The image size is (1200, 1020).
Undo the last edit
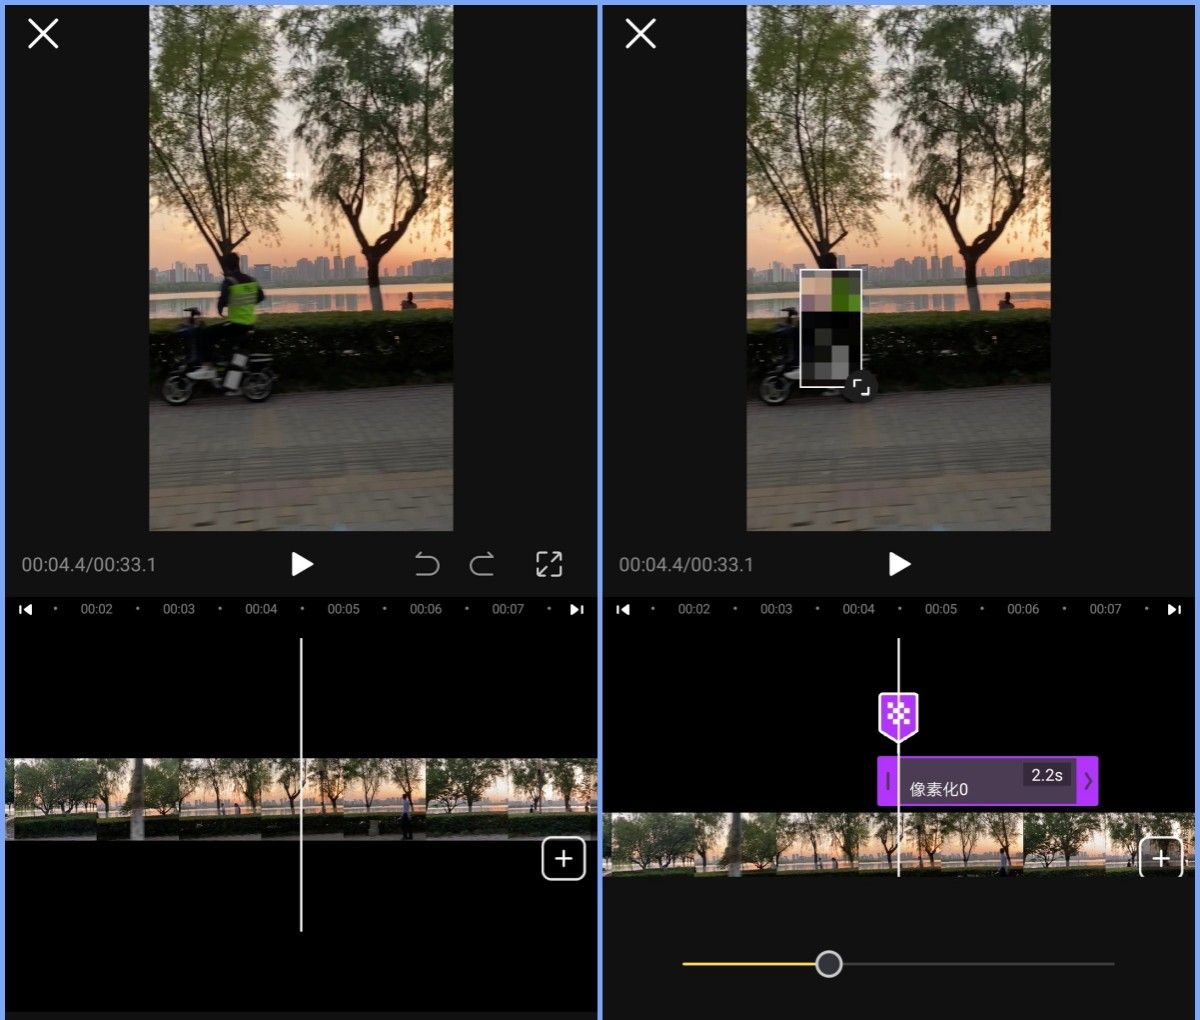coord(427,564)
